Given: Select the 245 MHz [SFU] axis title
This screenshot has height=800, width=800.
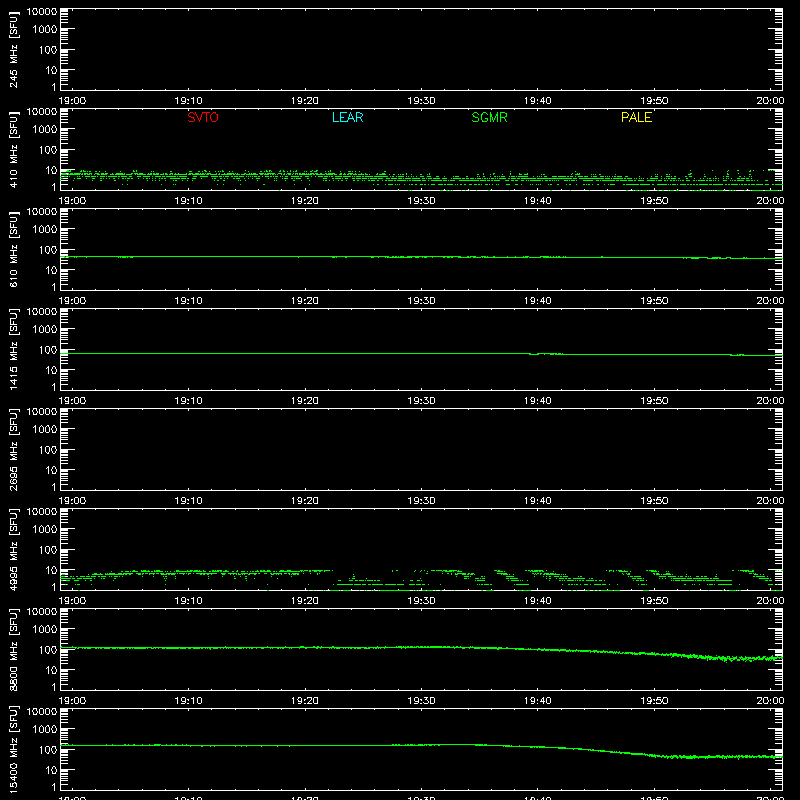Looking at the screenshot, I should tap(13, 50).
